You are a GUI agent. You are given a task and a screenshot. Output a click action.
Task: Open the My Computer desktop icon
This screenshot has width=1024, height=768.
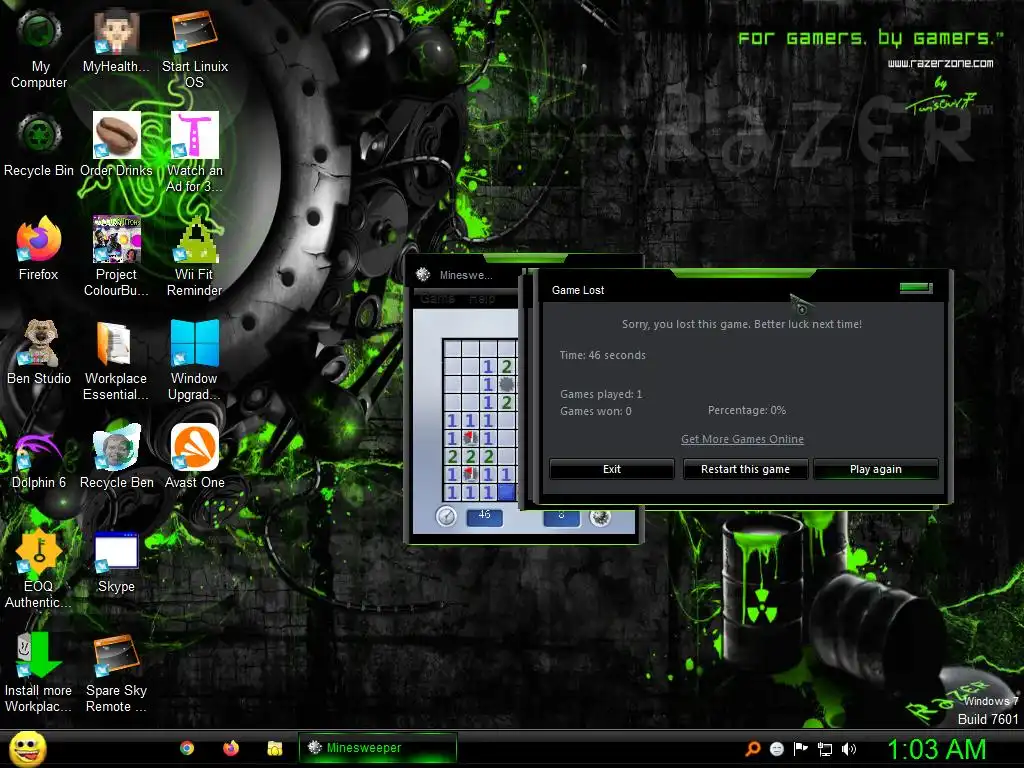[39, 49]
